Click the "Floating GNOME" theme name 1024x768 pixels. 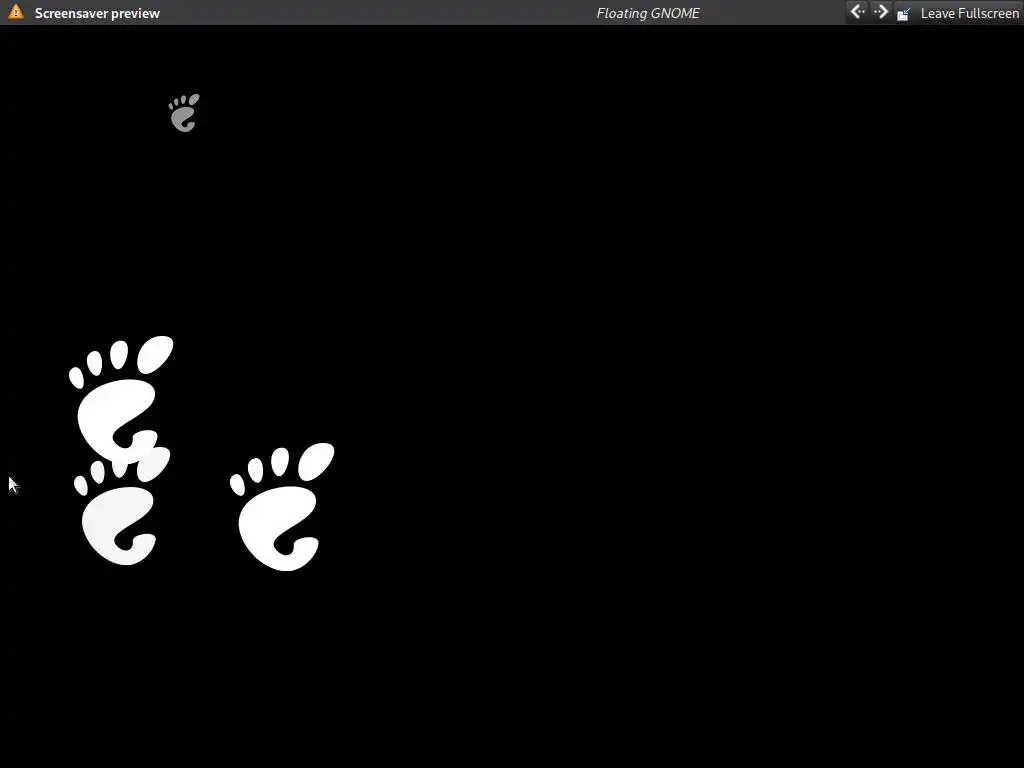click(648, 13)
